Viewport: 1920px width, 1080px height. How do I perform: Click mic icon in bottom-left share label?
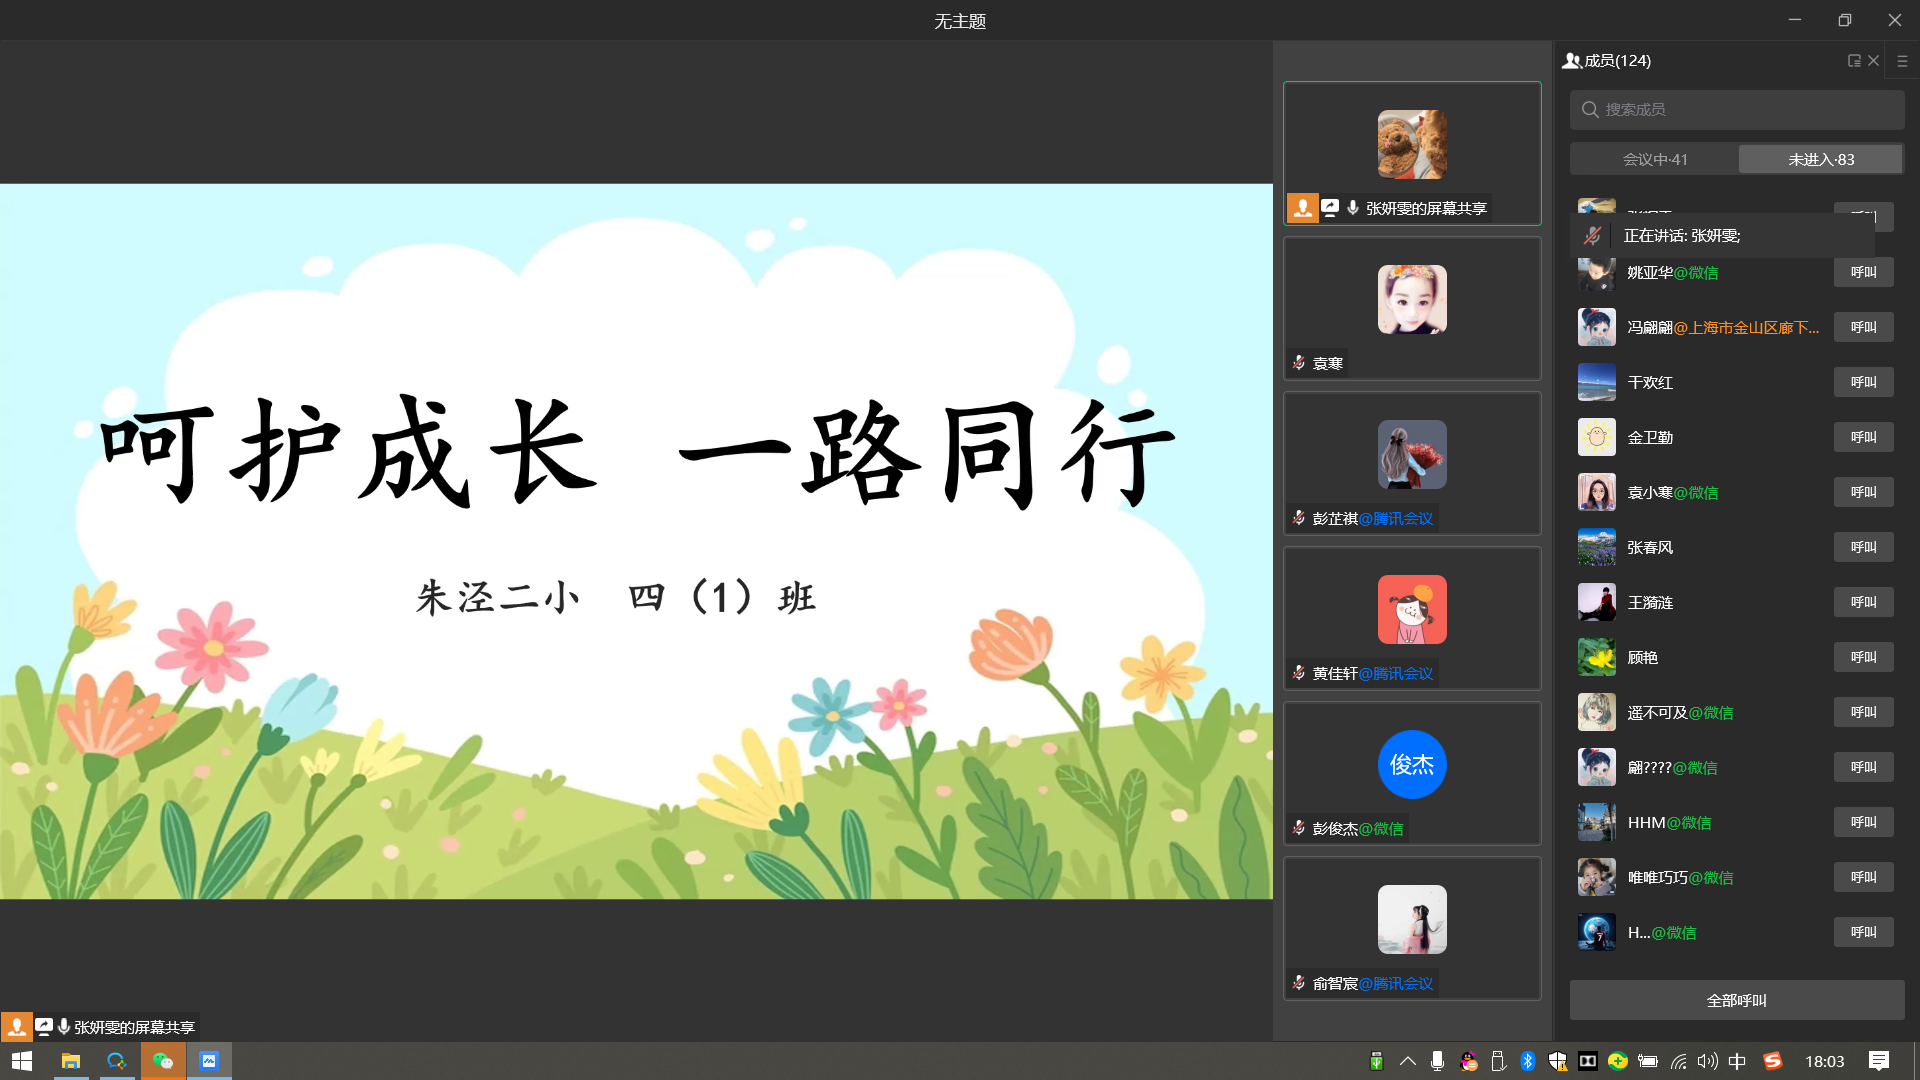[64, 1027]
